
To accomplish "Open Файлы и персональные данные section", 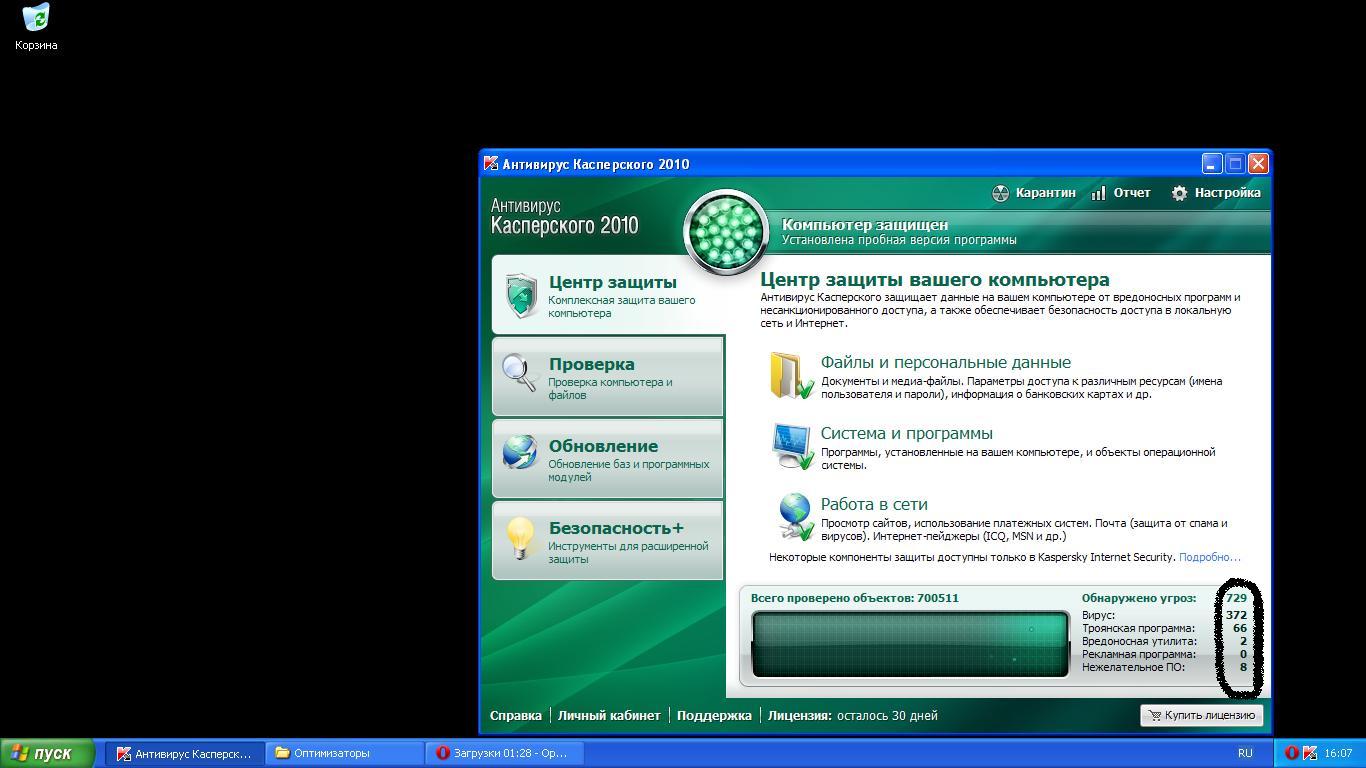I will [x=945, y=362].
